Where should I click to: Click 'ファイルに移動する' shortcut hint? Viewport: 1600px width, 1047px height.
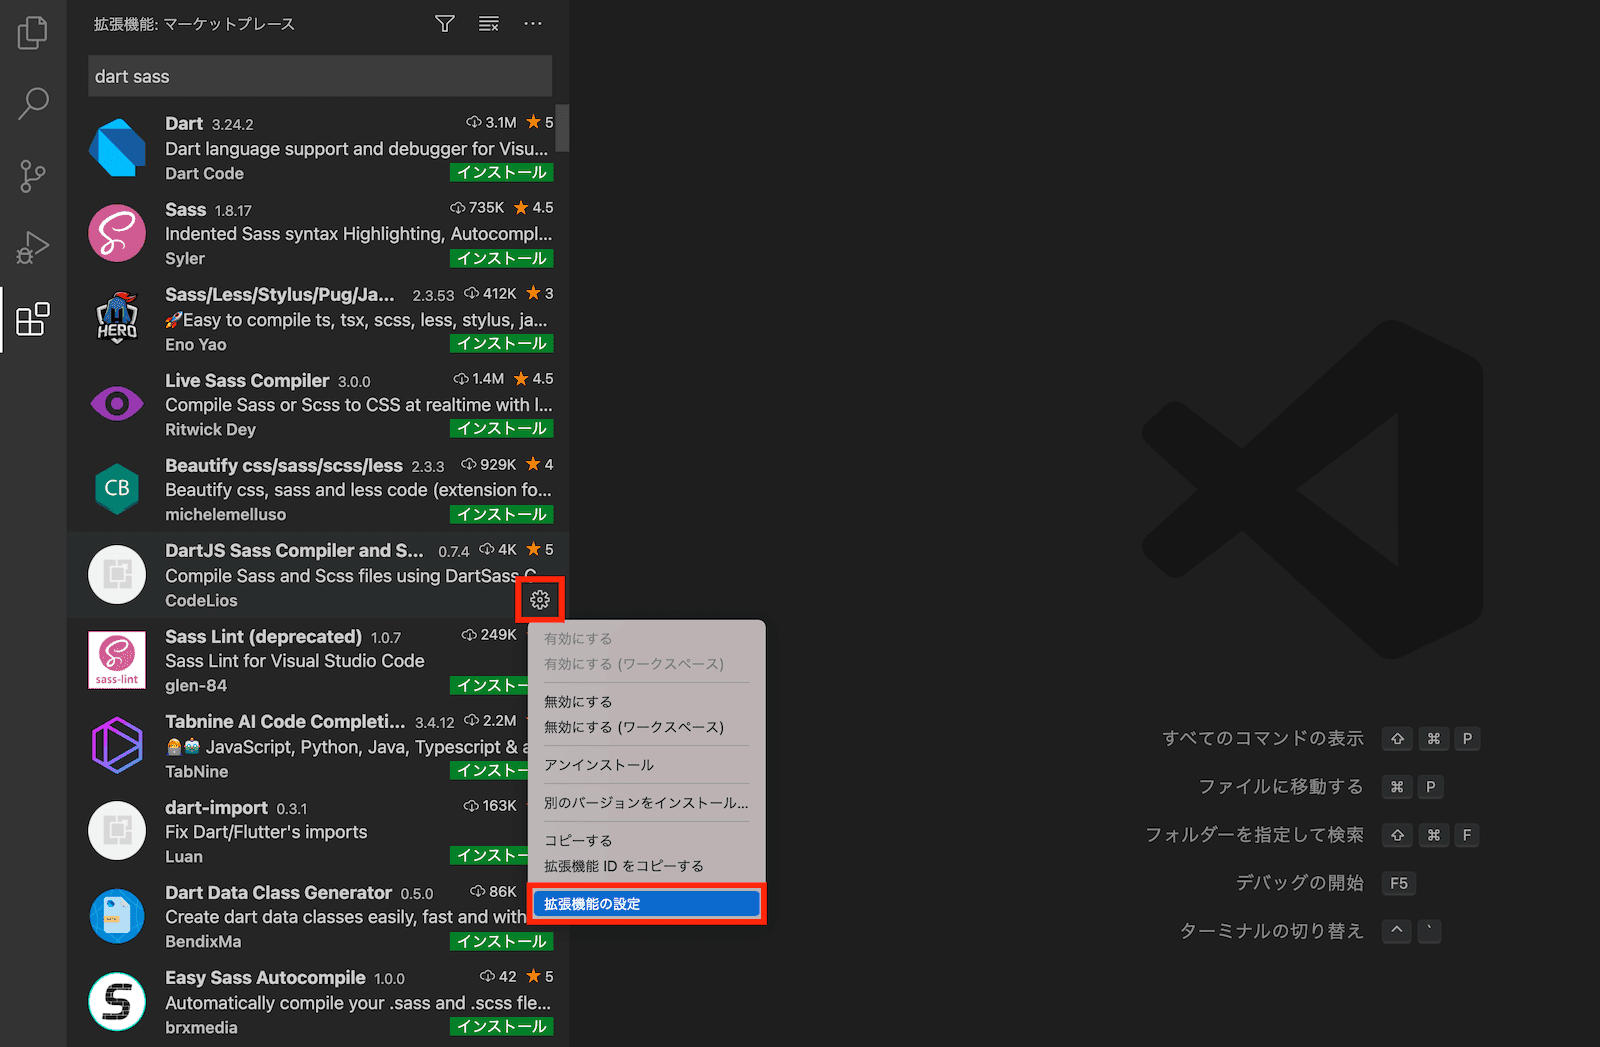click(x=1281, y=786)
